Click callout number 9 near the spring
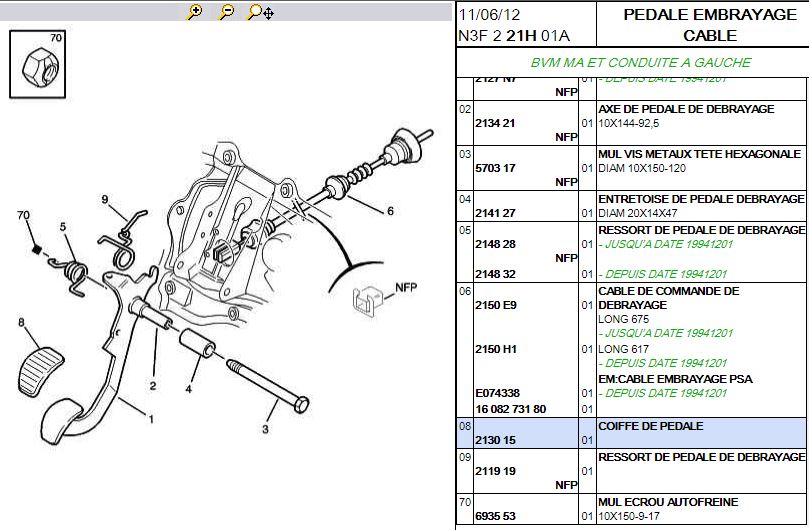This screenshot has width=809, height=530. click(x=105, y=200)
